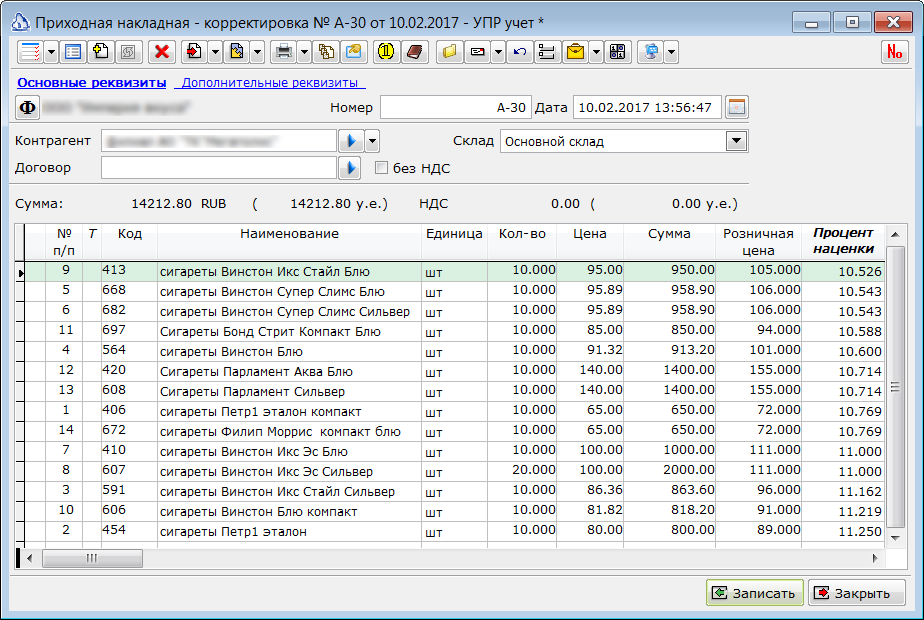
Task: Click the yellow briefcase icon
Action: pyautogui.click(x=575, y=52)
